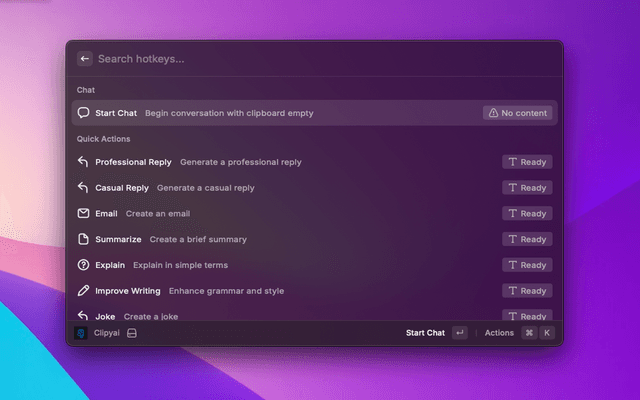
Task: Click the tray icon beside Clipyai
Action: (131, 333)
